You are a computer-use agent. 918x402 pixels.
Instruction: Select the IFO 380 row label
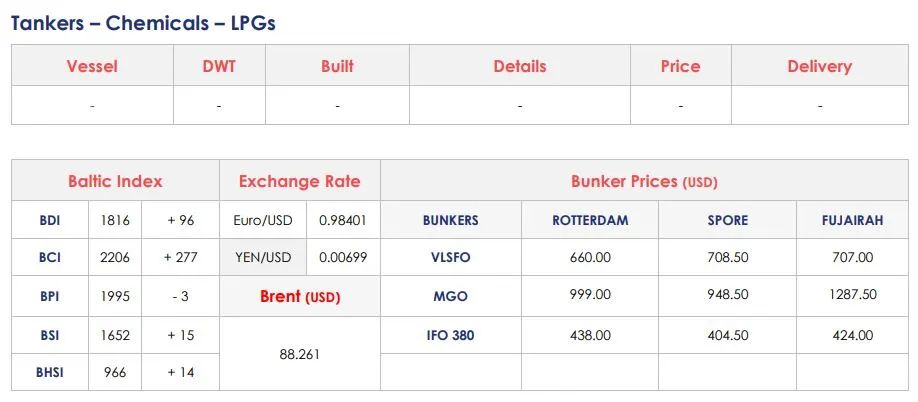(x=450, y=336)
